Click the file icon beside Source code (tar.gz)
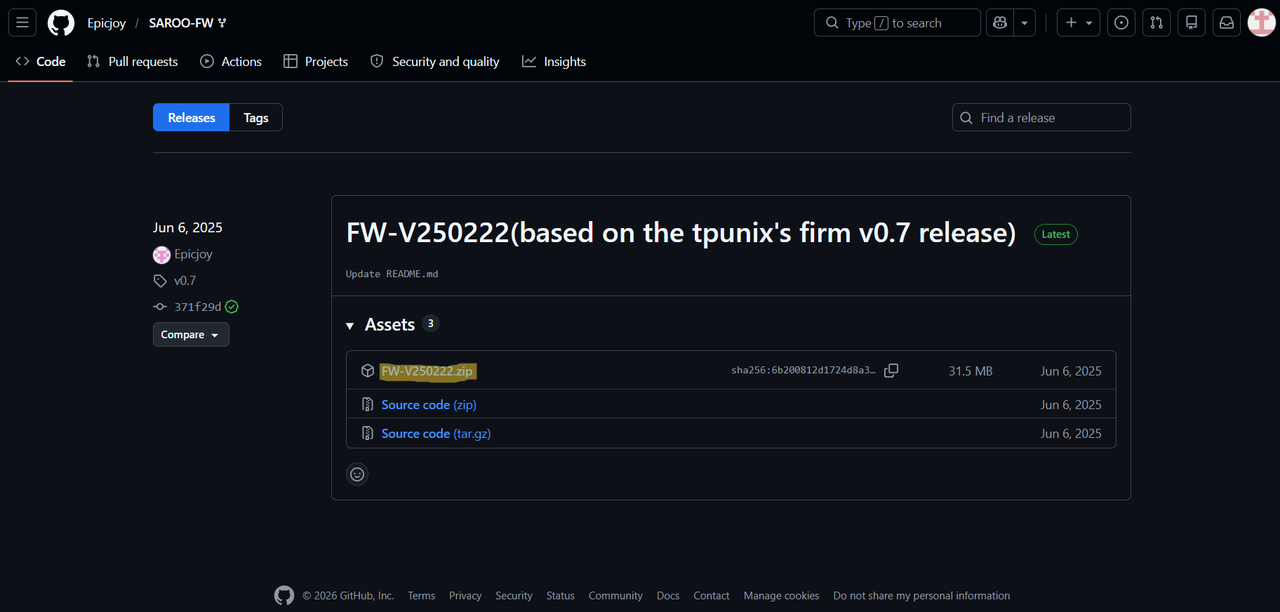This screenshot has height=612, width=1280. tap(367, 433)
